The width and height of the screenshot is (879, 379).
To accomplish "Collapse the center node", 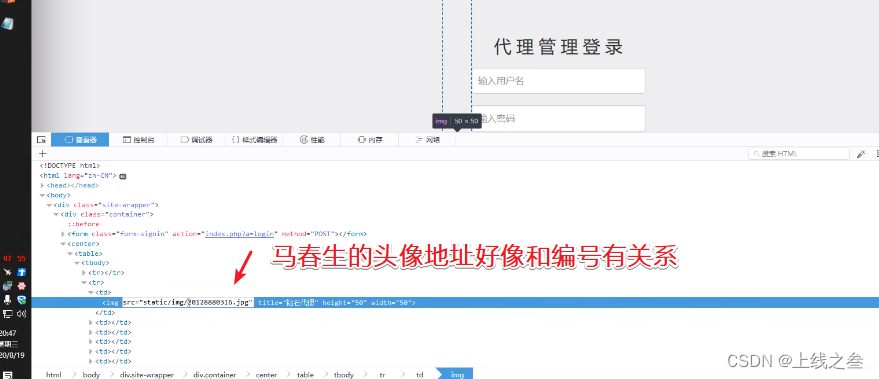I will 63,244.
